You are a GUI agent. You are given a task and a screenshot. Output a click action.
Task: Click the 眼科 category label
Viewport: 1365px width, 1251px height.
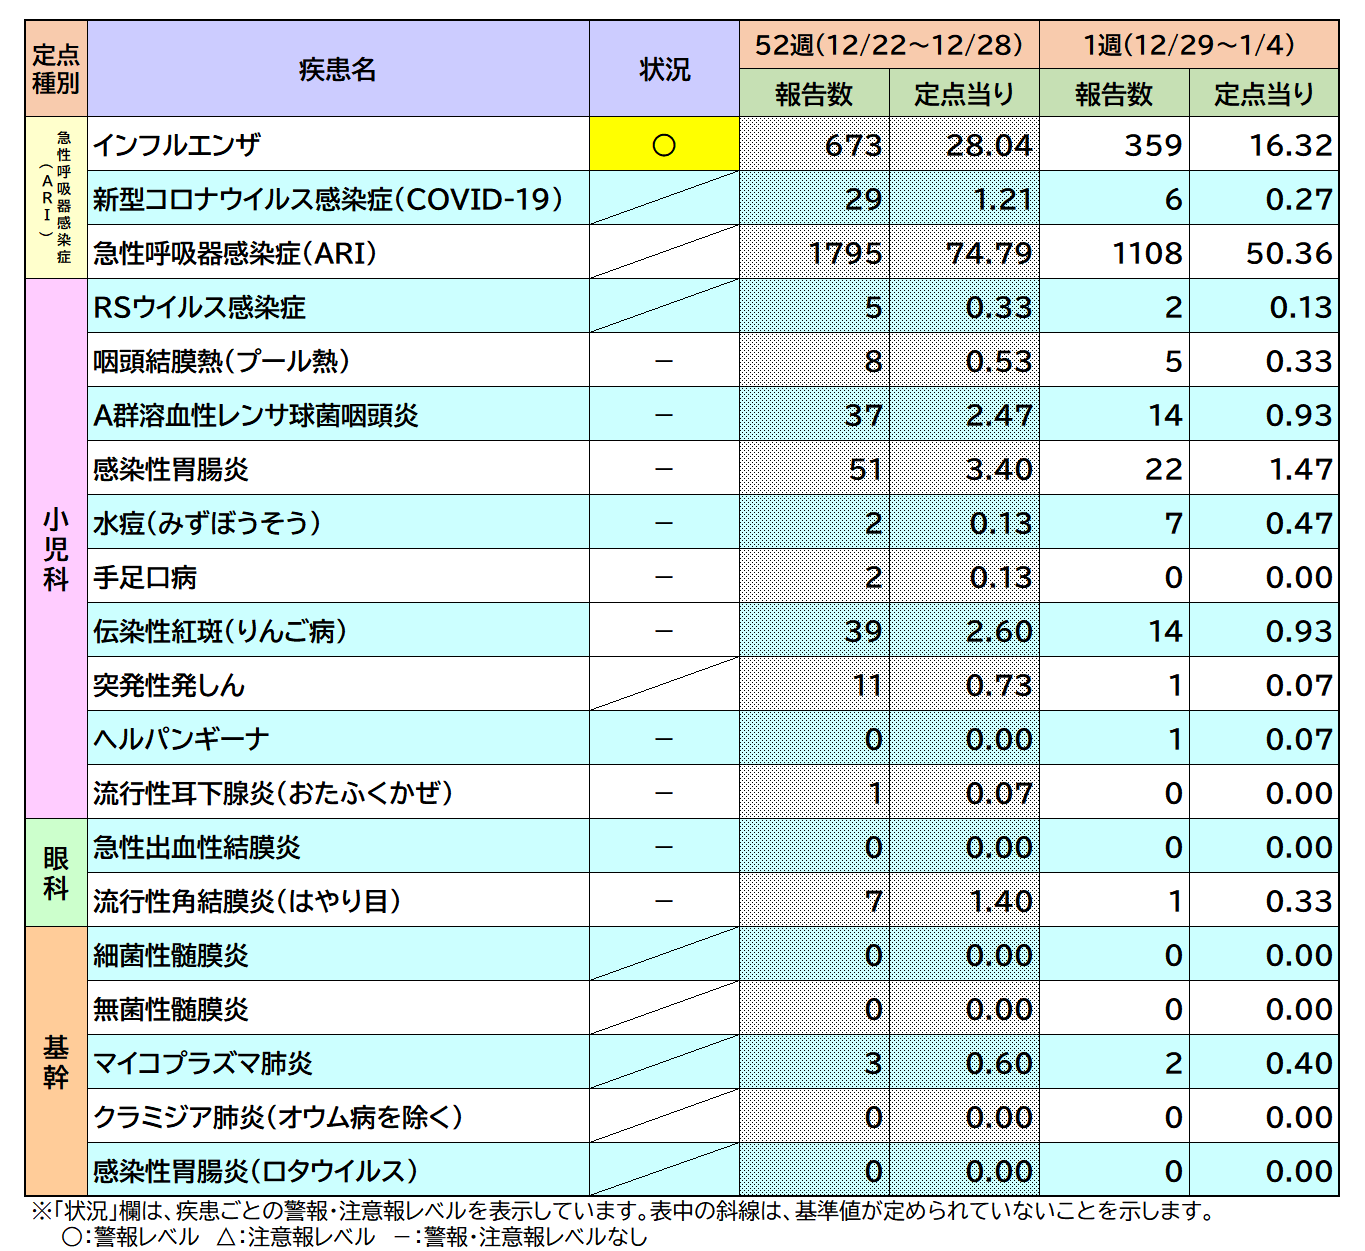(x=54, y=873)
